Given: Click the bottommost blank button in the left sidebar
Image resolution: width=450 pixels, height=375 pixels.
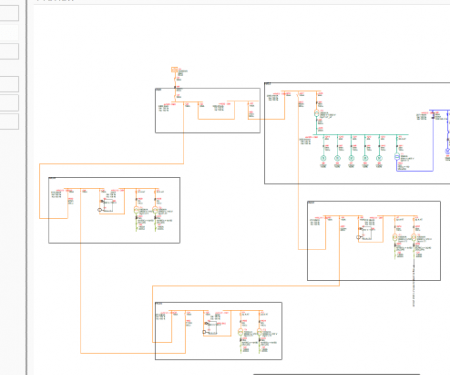Looking at the screenshot, I should click(9, 122).
